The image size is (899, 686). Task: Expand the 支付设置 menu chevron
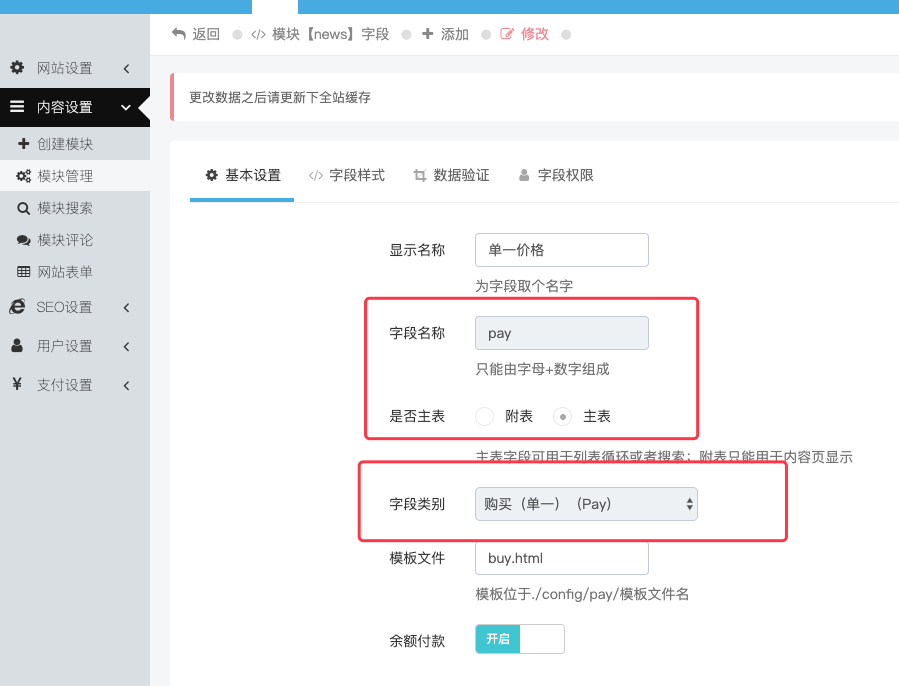pos(127,385)
